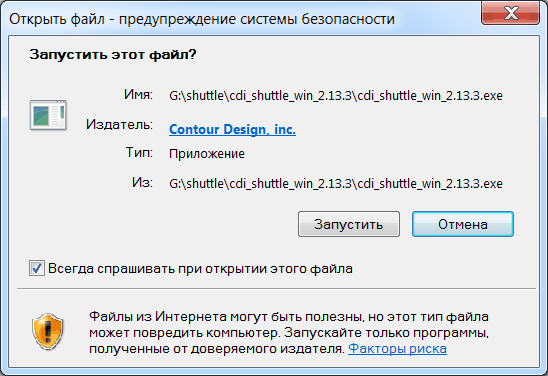Click the 'Тип:' label

point(139,153)
